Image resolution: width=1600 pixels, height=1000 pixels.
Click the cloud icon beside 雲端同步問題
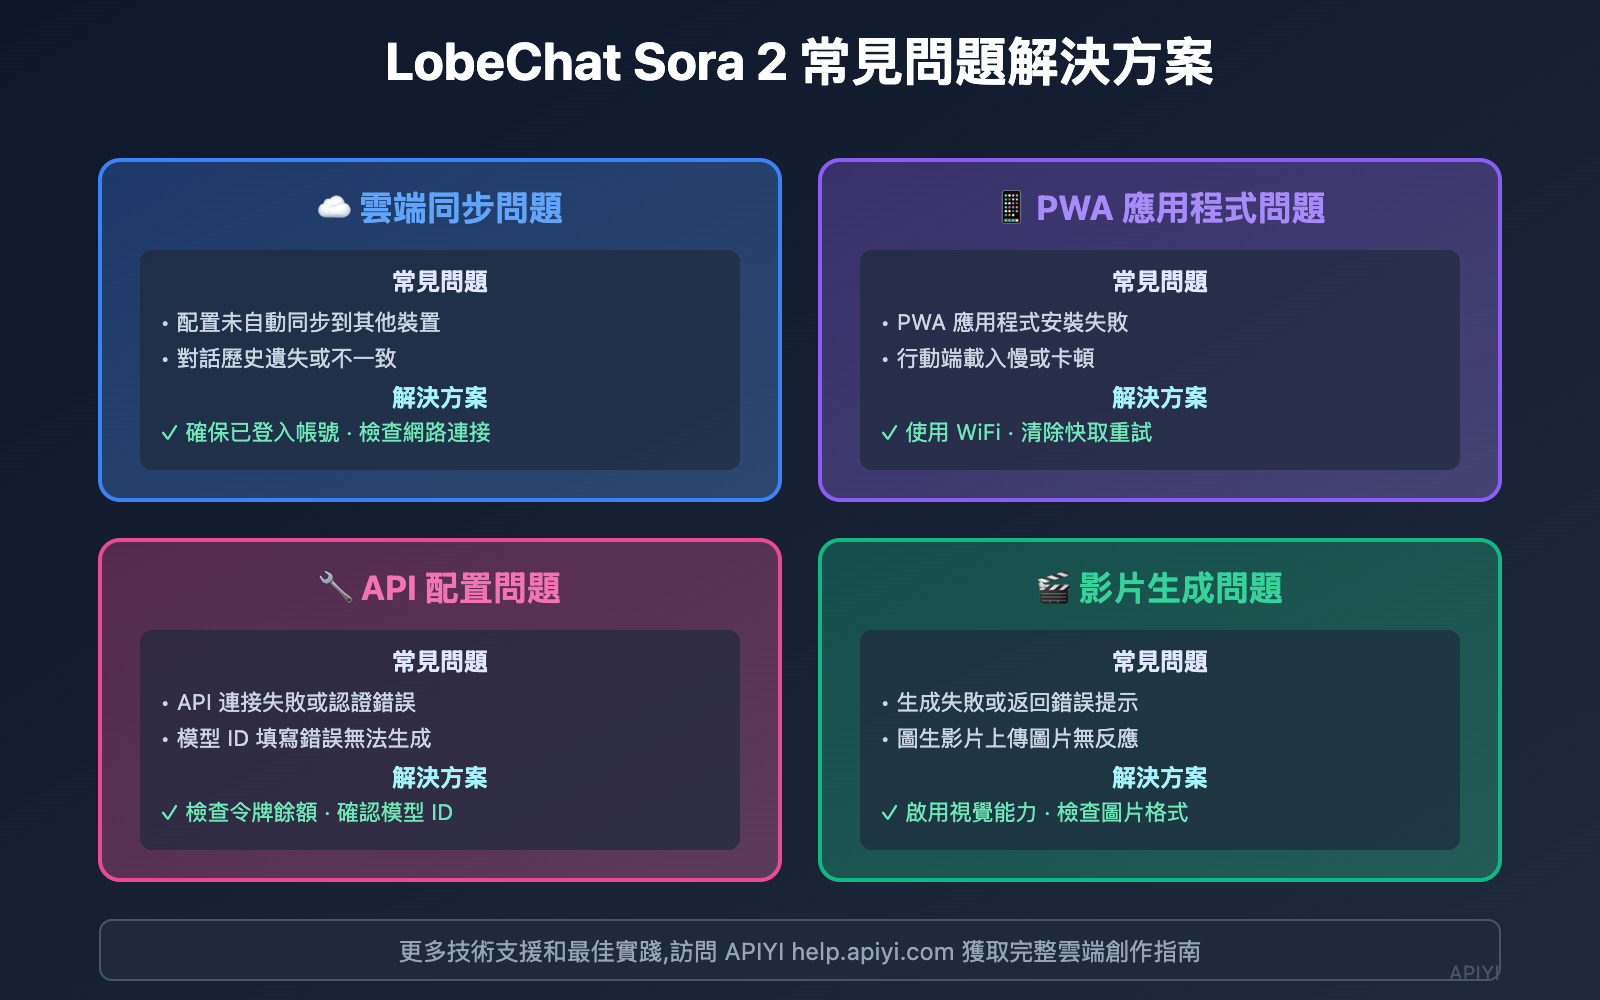[x=334, y=207]
